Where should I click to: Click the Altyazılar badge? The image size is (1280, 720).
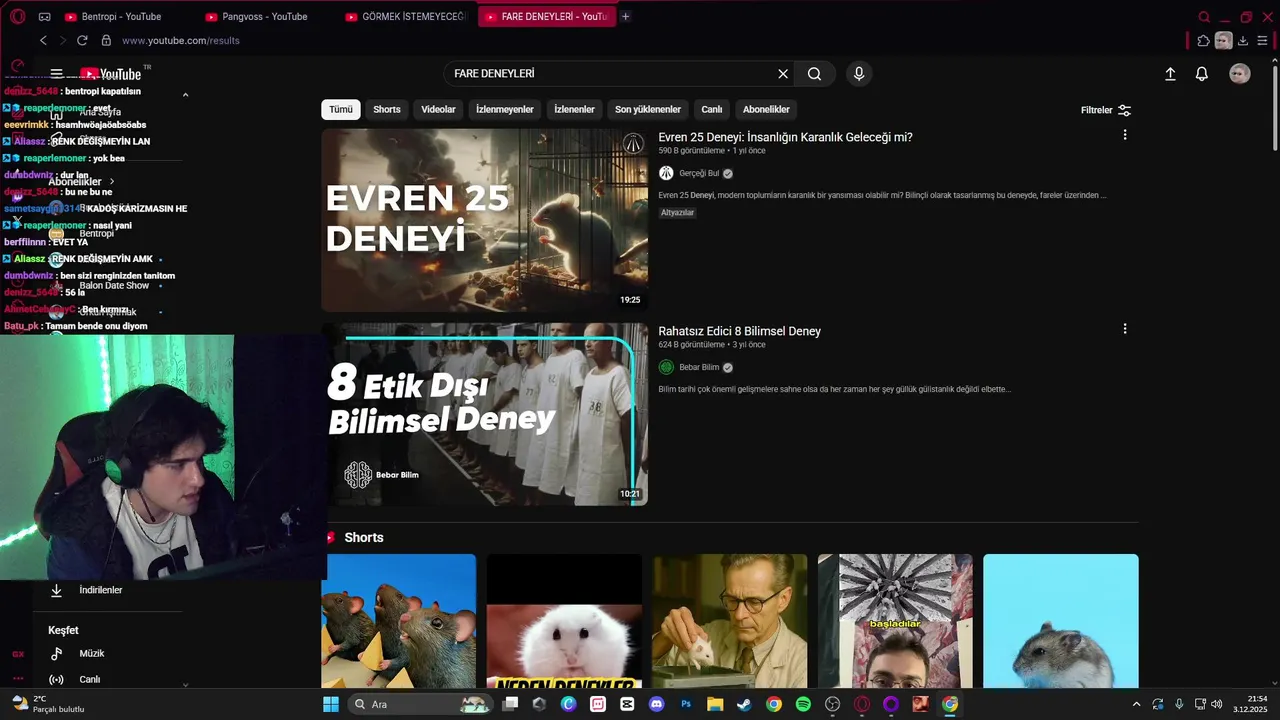tap(677, 213)
